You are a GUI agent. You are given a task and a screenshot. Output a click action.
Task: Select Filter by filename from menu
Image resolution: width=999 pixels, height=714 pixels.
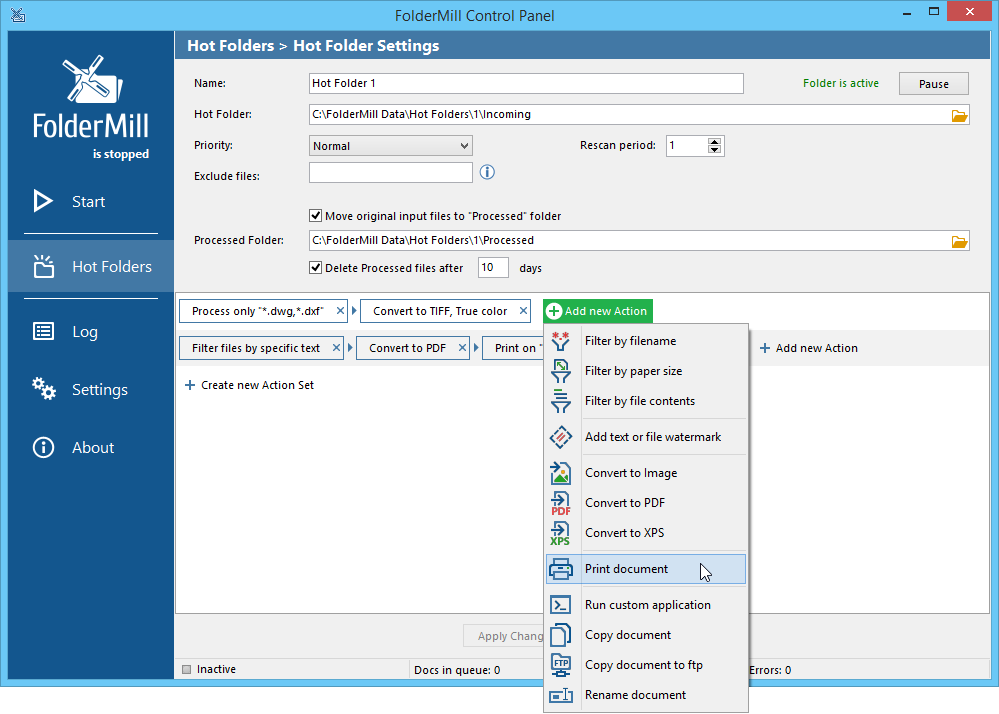coord(646,341)
